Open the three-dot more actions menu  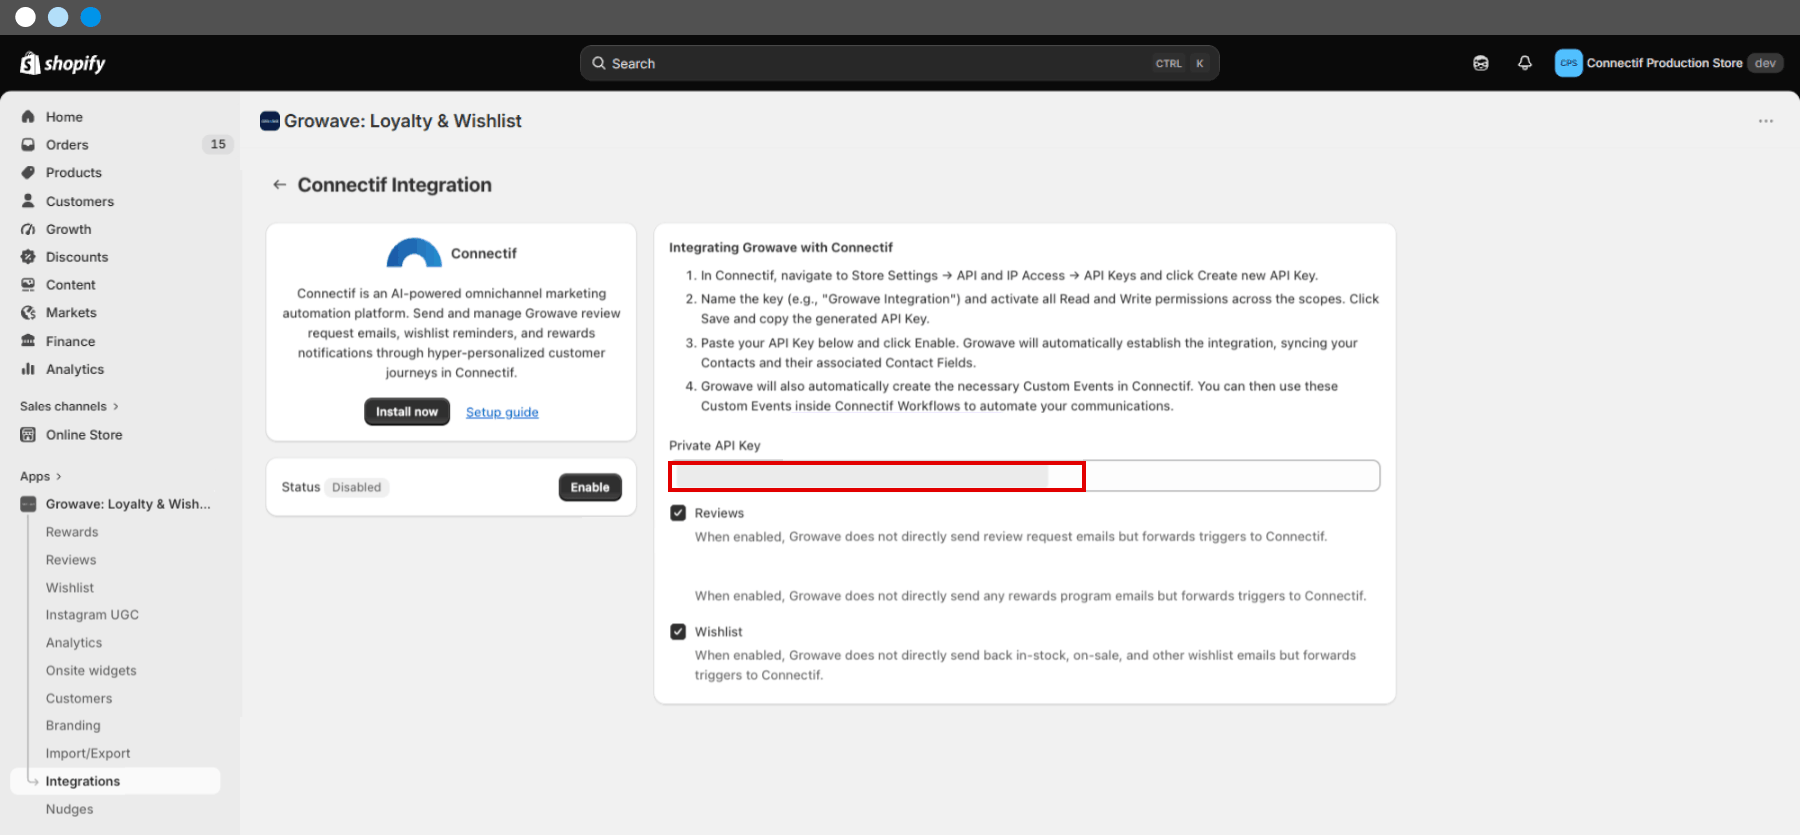pos(1766,121)
